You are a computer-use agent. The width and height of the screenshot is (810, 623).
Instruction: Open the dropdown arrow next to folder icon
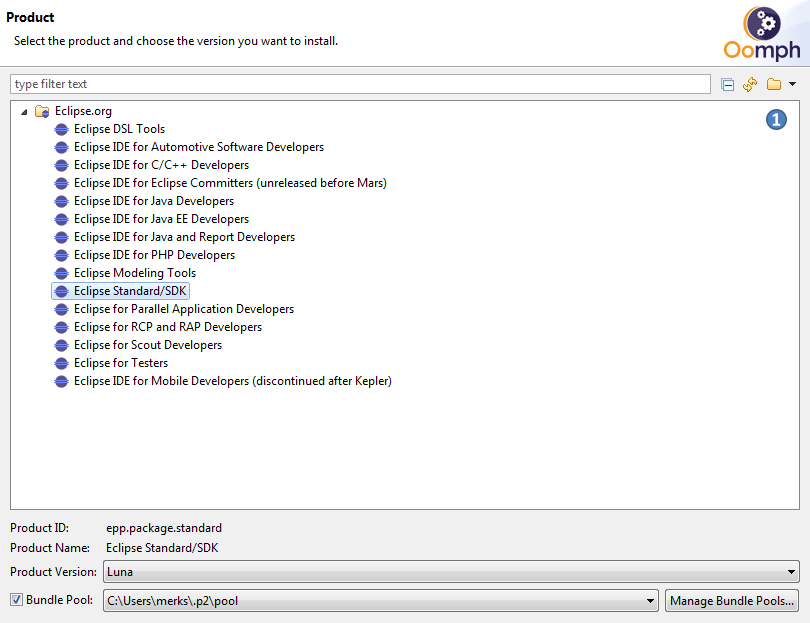792,85
